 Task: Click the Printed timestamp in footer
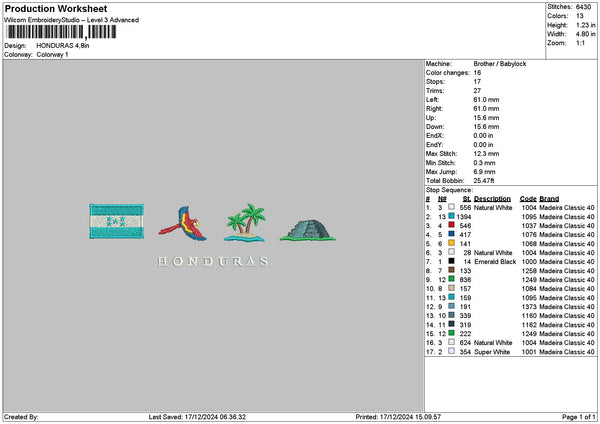[x=398, y=417]
